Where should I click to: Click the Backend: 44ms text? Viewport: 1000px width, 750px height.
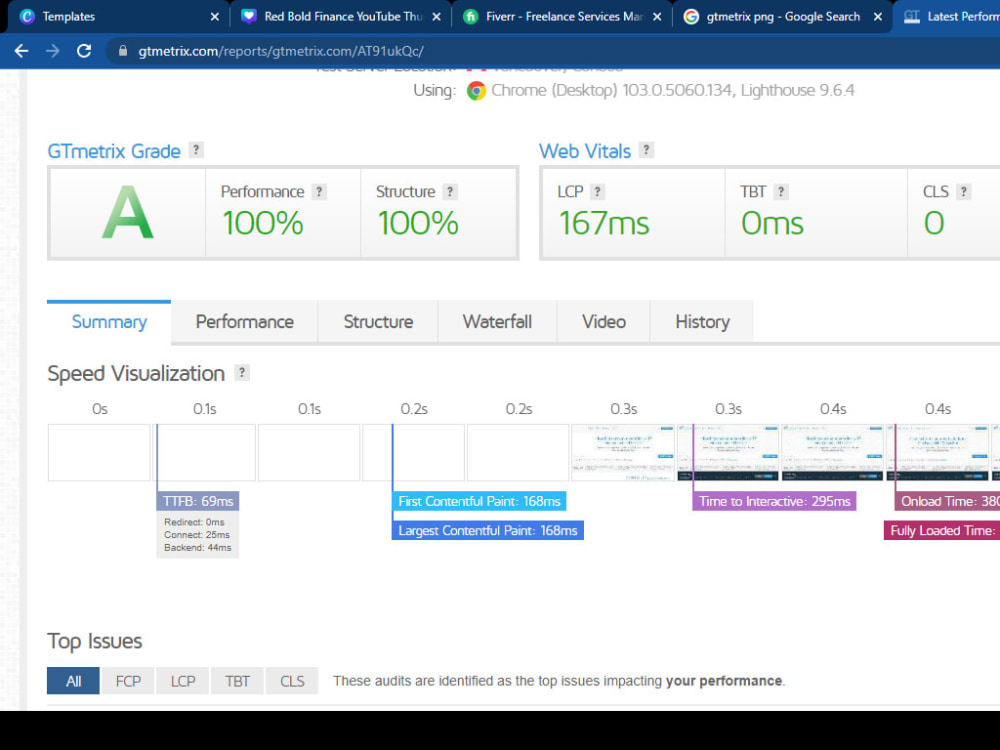[x=198, y=548]
